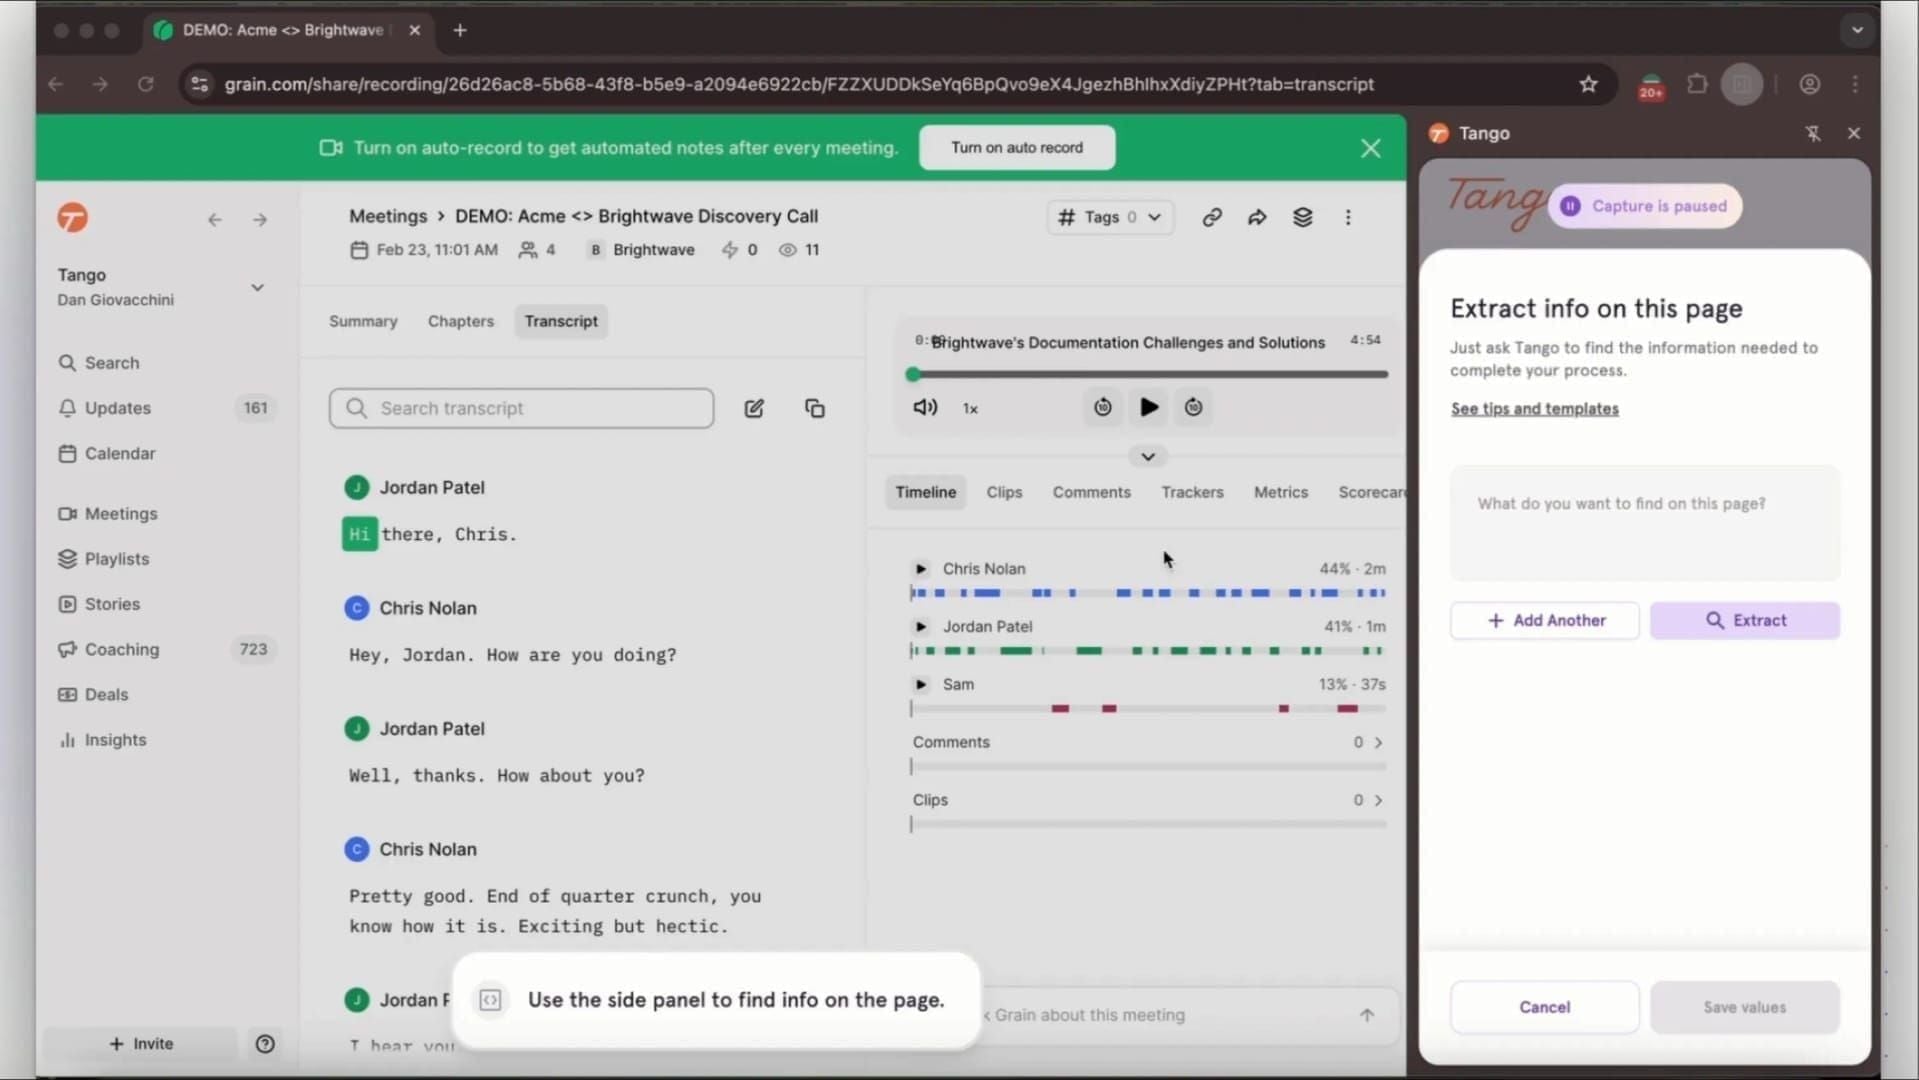Viewport: 1919px width, 1080px height.
Task: Select the edit transcript pencil icon
Action: [754, 408]
